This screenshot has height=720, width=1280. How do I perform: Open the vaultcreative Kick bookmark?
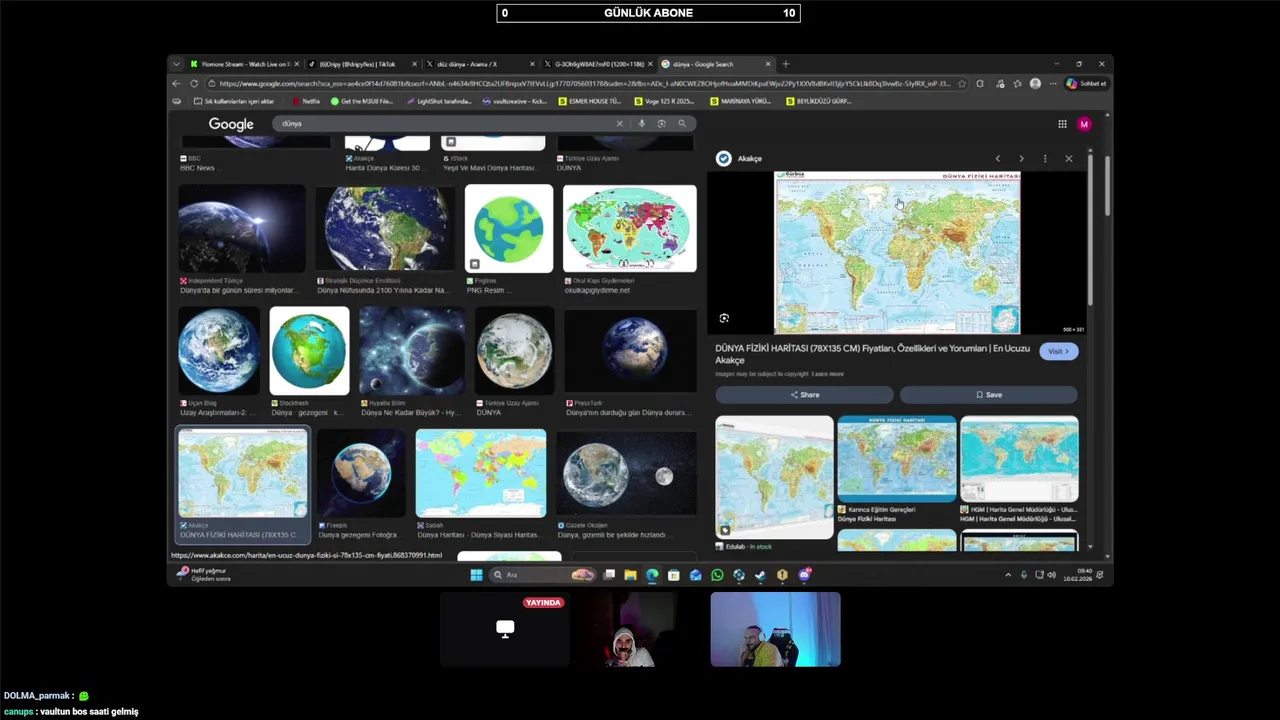point(514,101)
